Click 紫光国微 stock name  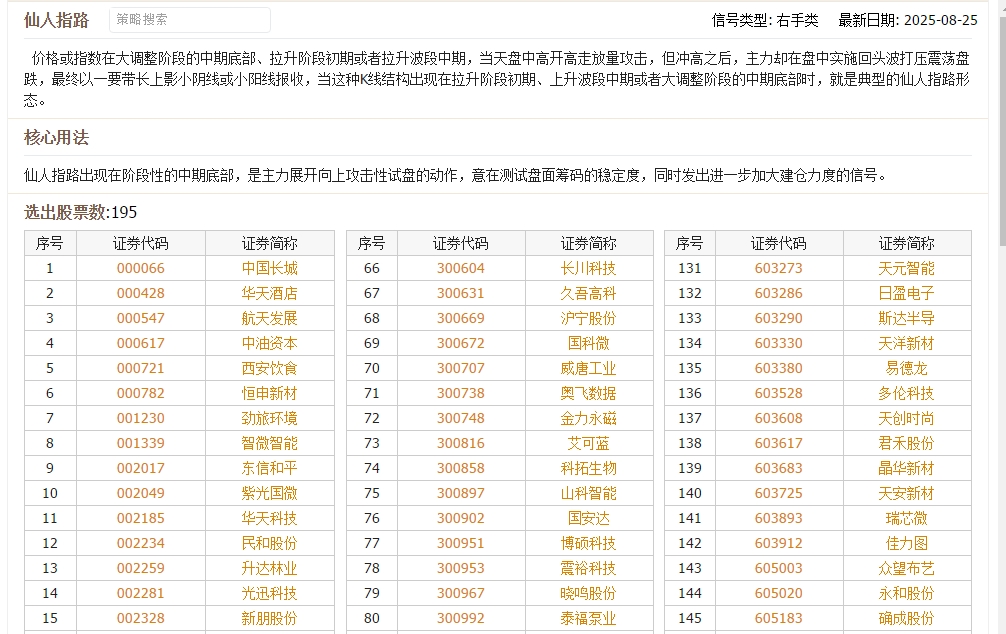(269, 493)
